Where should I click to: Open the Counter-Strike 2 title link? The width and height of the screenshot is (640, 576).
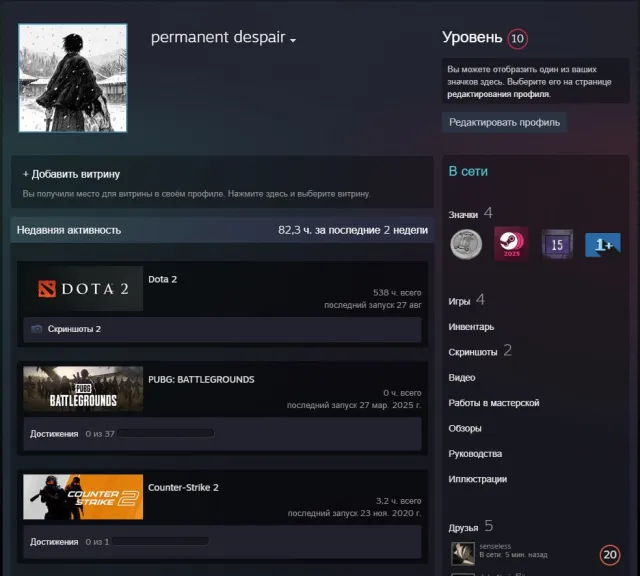click(183, 487)
